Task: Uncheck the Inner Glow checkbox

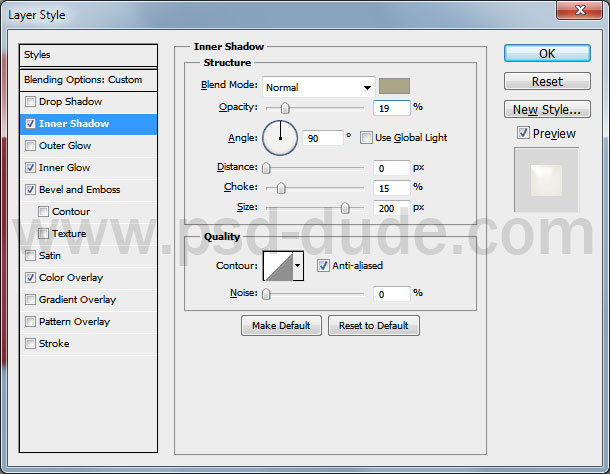Action: tap(30, 168)
